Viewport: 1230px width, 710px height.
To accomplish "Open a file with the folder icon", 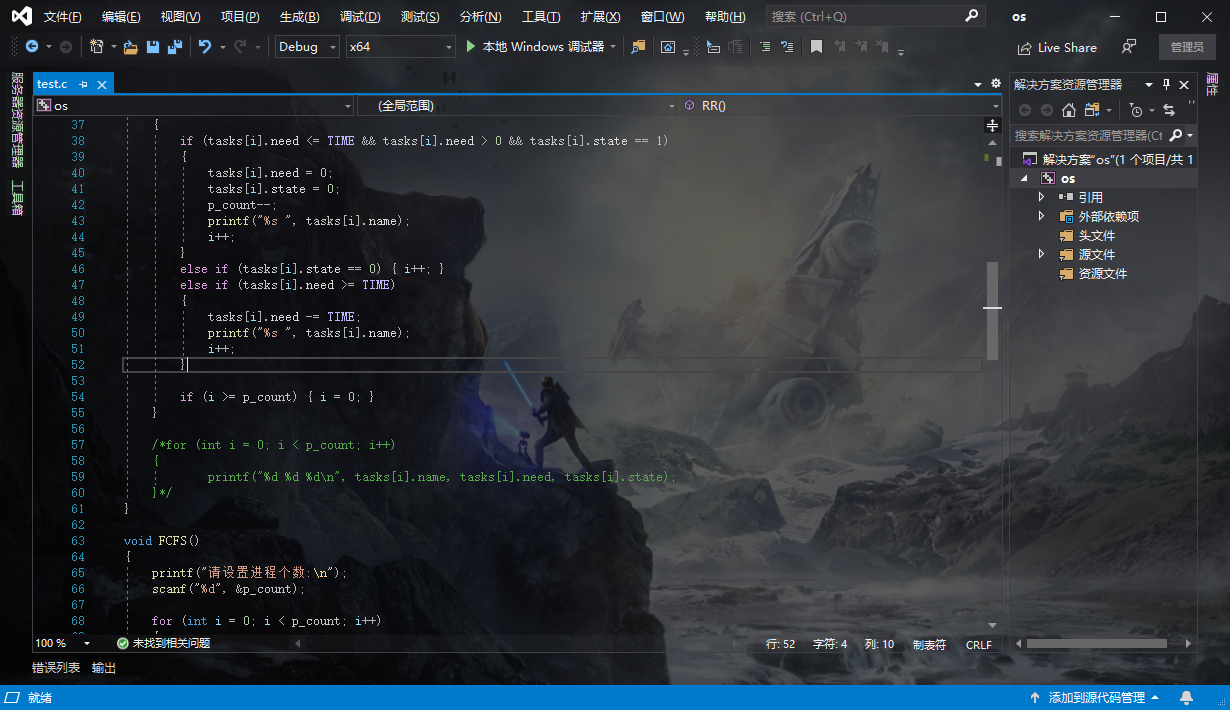I will coord(131,47).
